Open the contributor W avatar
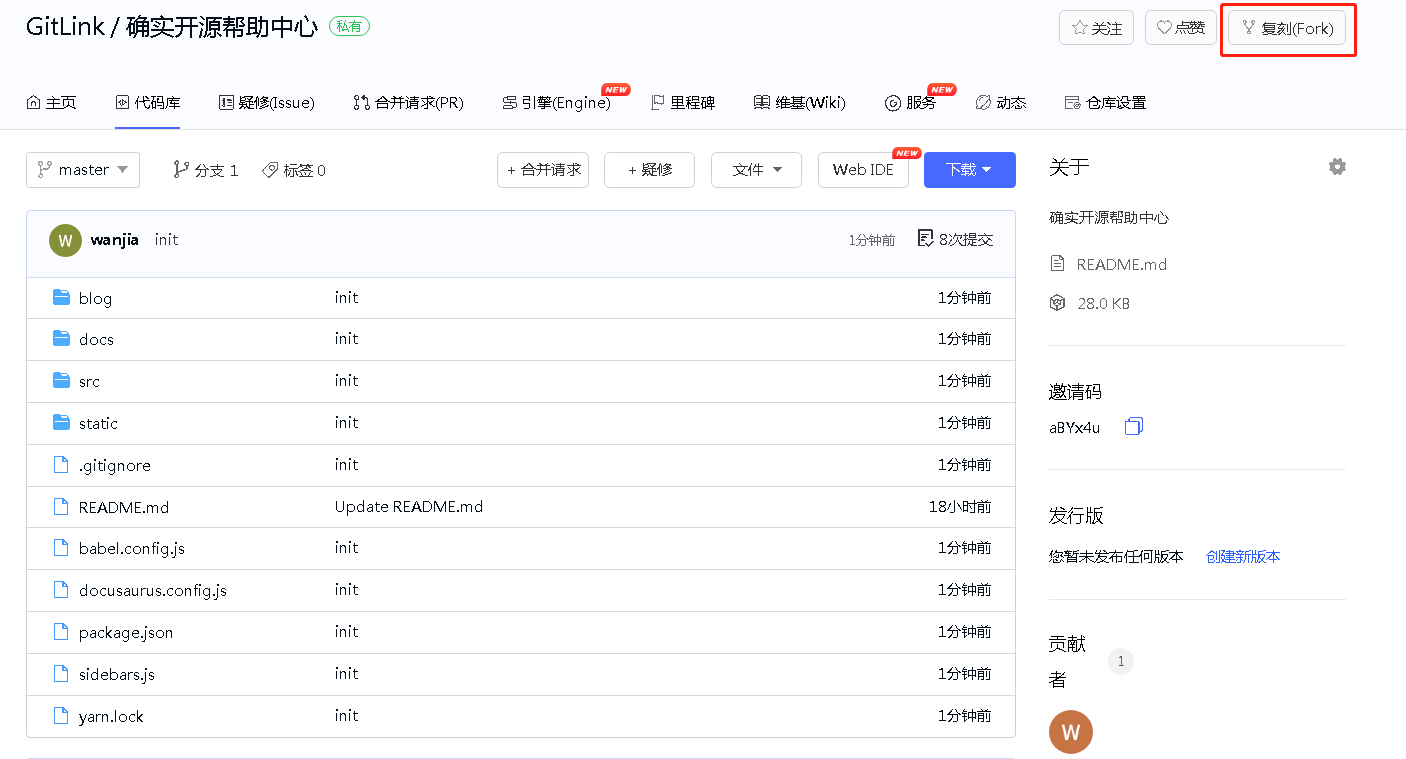 tap(1070, 732)
